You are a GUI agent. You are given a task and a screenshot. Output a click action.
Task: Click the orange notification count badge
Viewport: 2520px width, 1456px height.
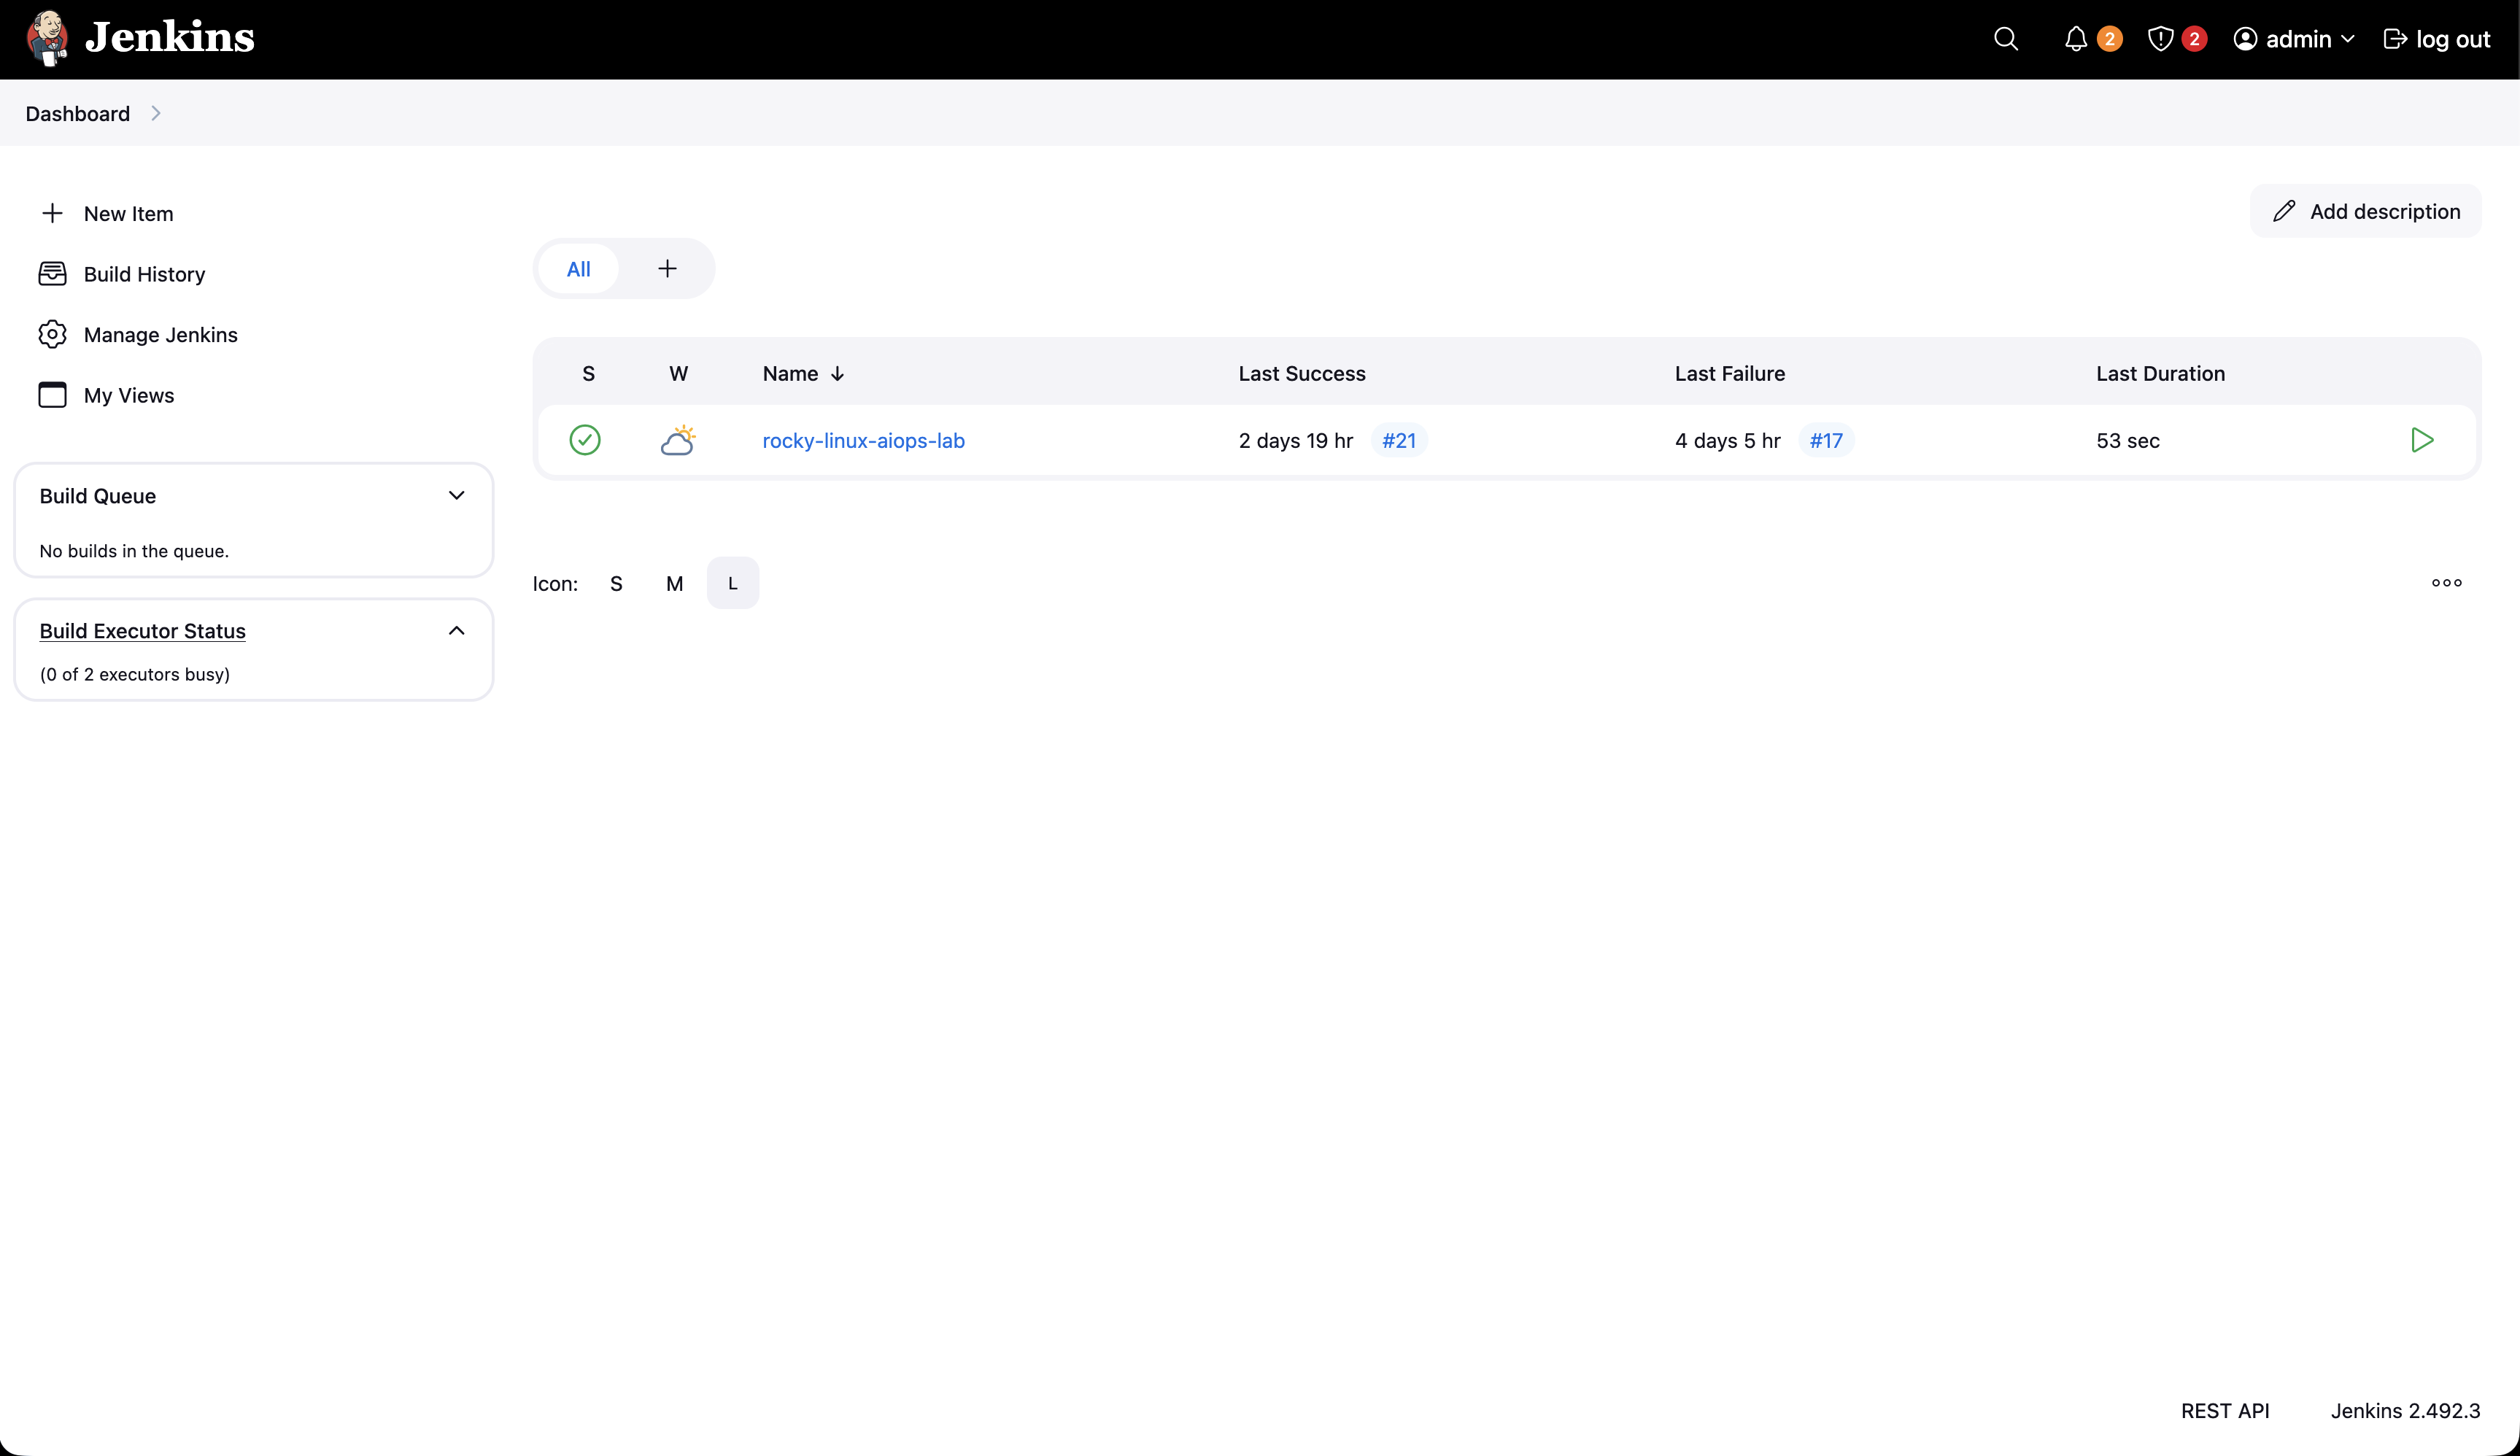pos(2110,39)
